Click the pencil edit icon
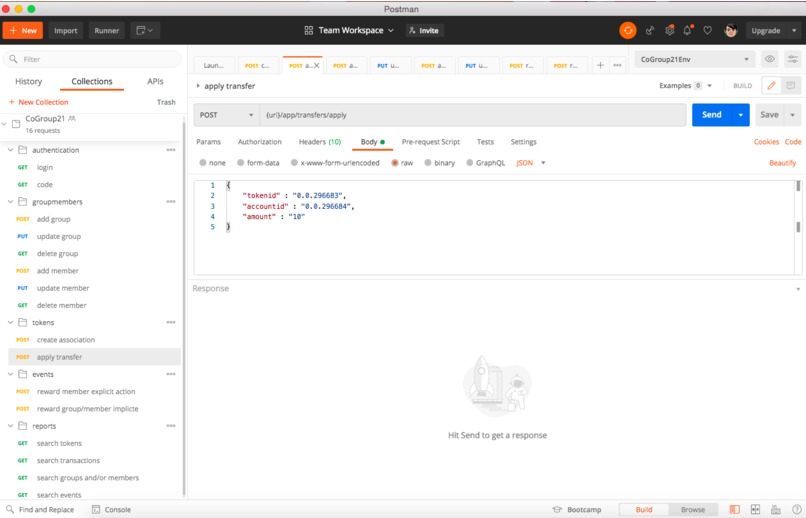The height and width of the screenshot is (518, 806). pos(771,86)
